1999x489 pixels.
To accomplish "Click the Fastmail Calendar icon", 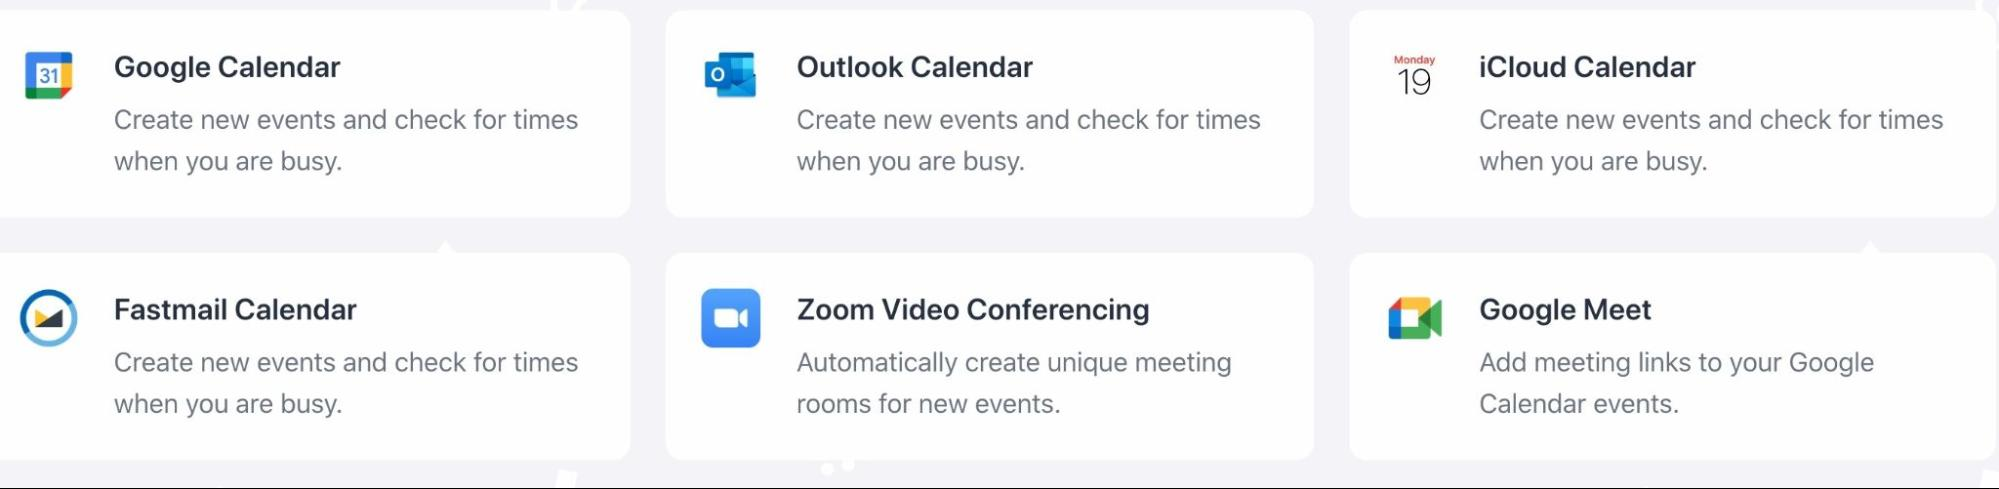I will click(49, 318).
